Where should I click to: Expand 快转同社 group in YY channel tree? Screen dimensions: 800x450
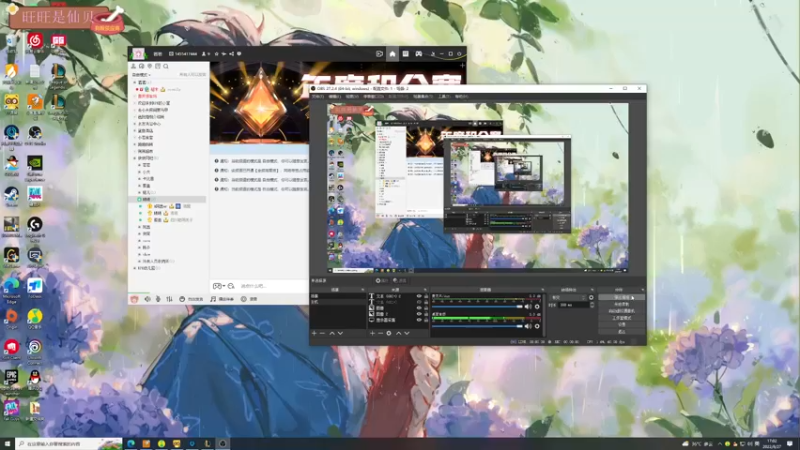pos(135,158)
